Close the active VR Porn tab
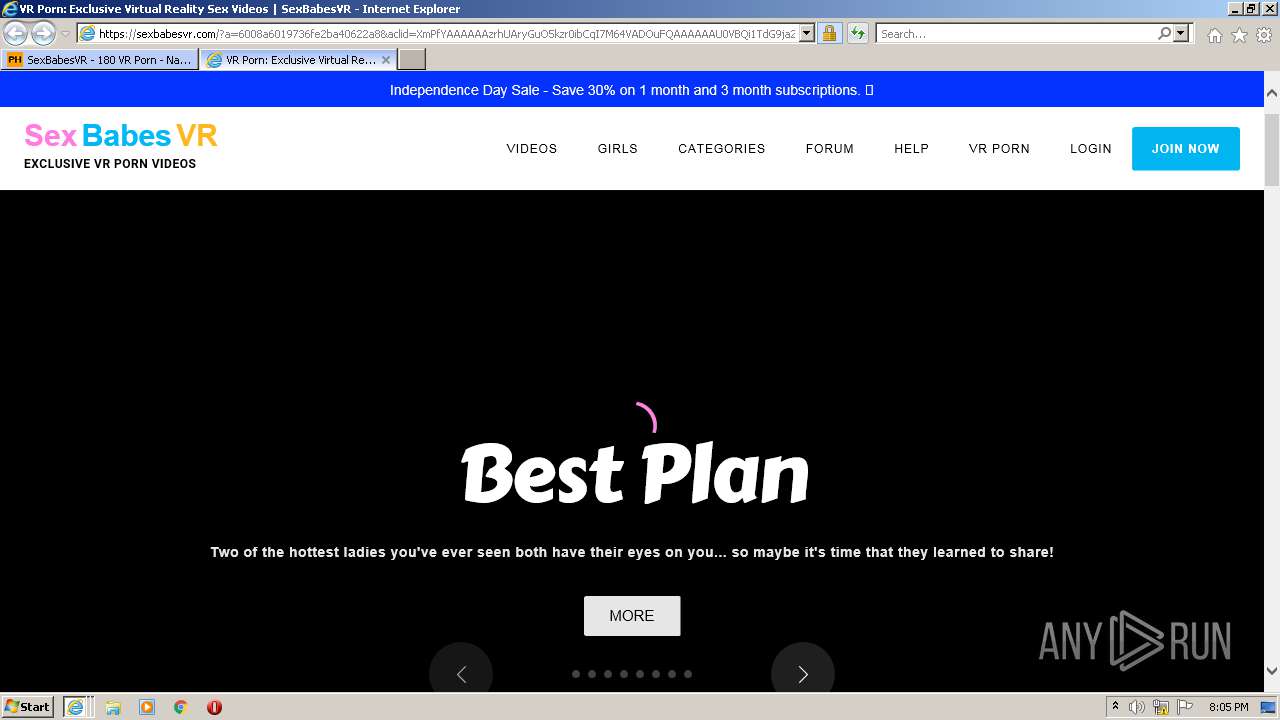This screenshot has width=1280, height=720. (386, 60)
